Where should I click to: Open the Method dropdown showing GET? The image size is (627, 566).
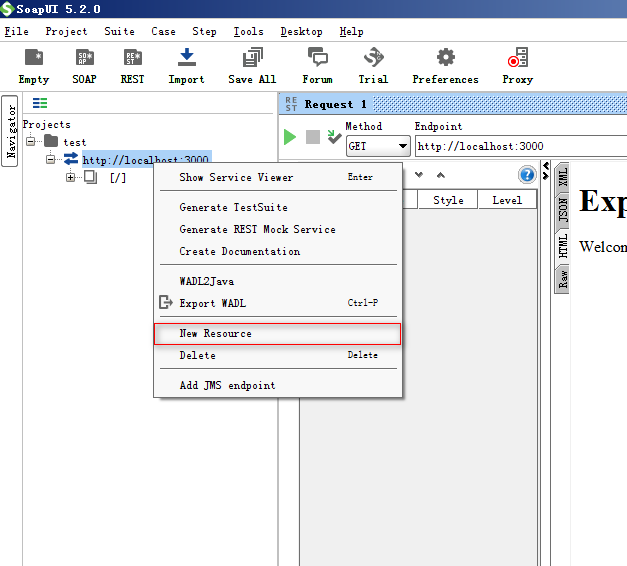378,146
